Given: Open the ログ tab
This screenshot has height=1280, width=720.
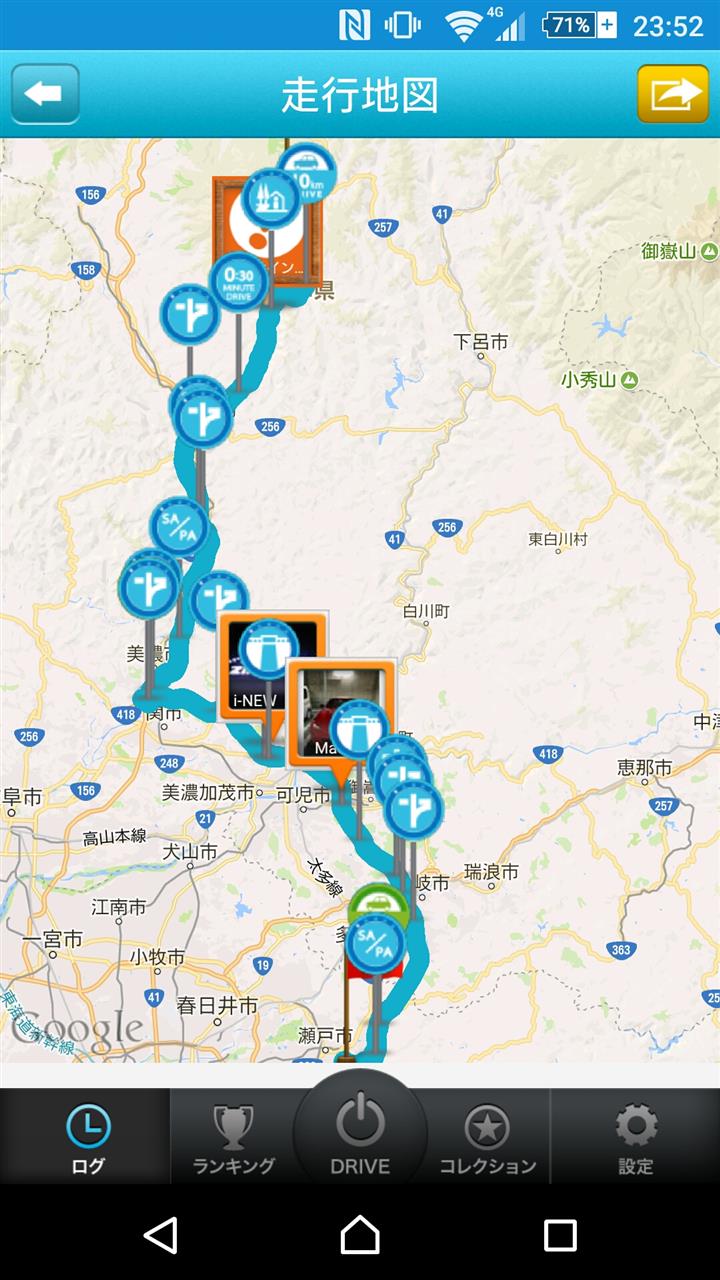Looking at the screenshot, I should [x=88, y=1138].
